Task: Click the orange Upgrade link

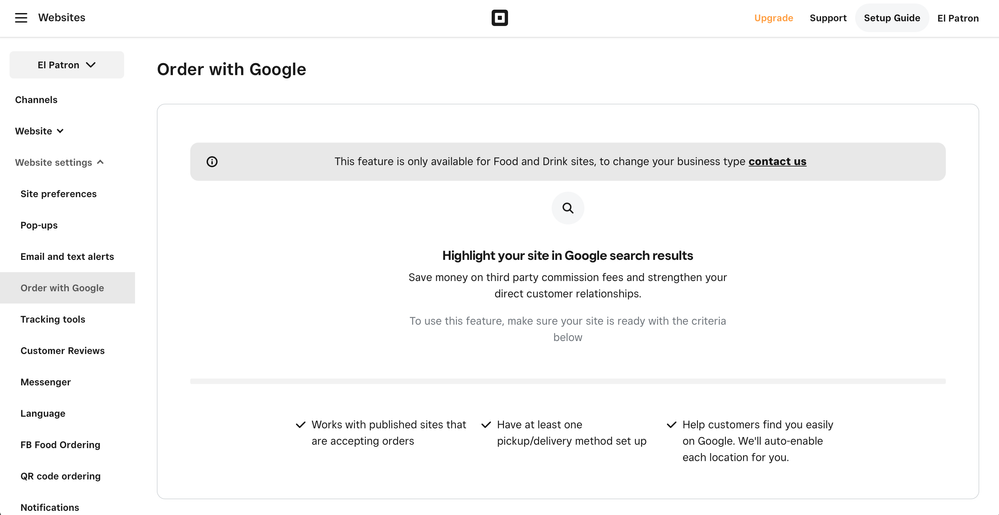Action: [x=774, y=18]
